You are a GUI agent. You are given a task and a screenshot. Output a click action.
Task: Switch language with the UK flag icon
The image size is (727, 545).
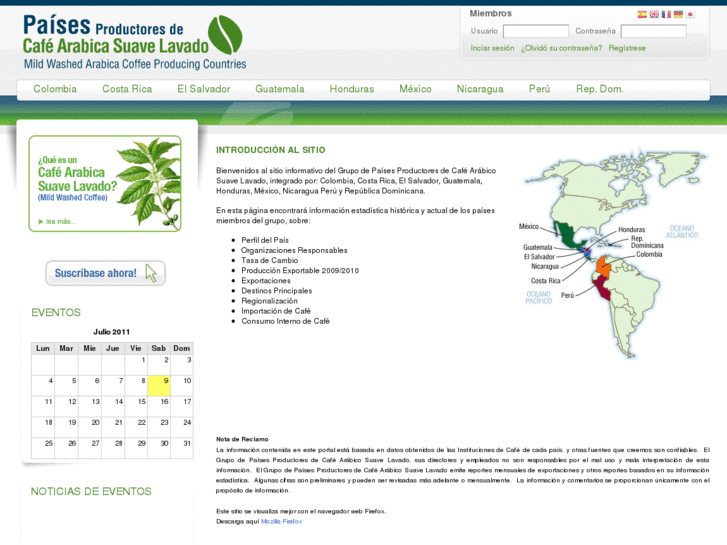pyautogui.click(x=654, y=14)
